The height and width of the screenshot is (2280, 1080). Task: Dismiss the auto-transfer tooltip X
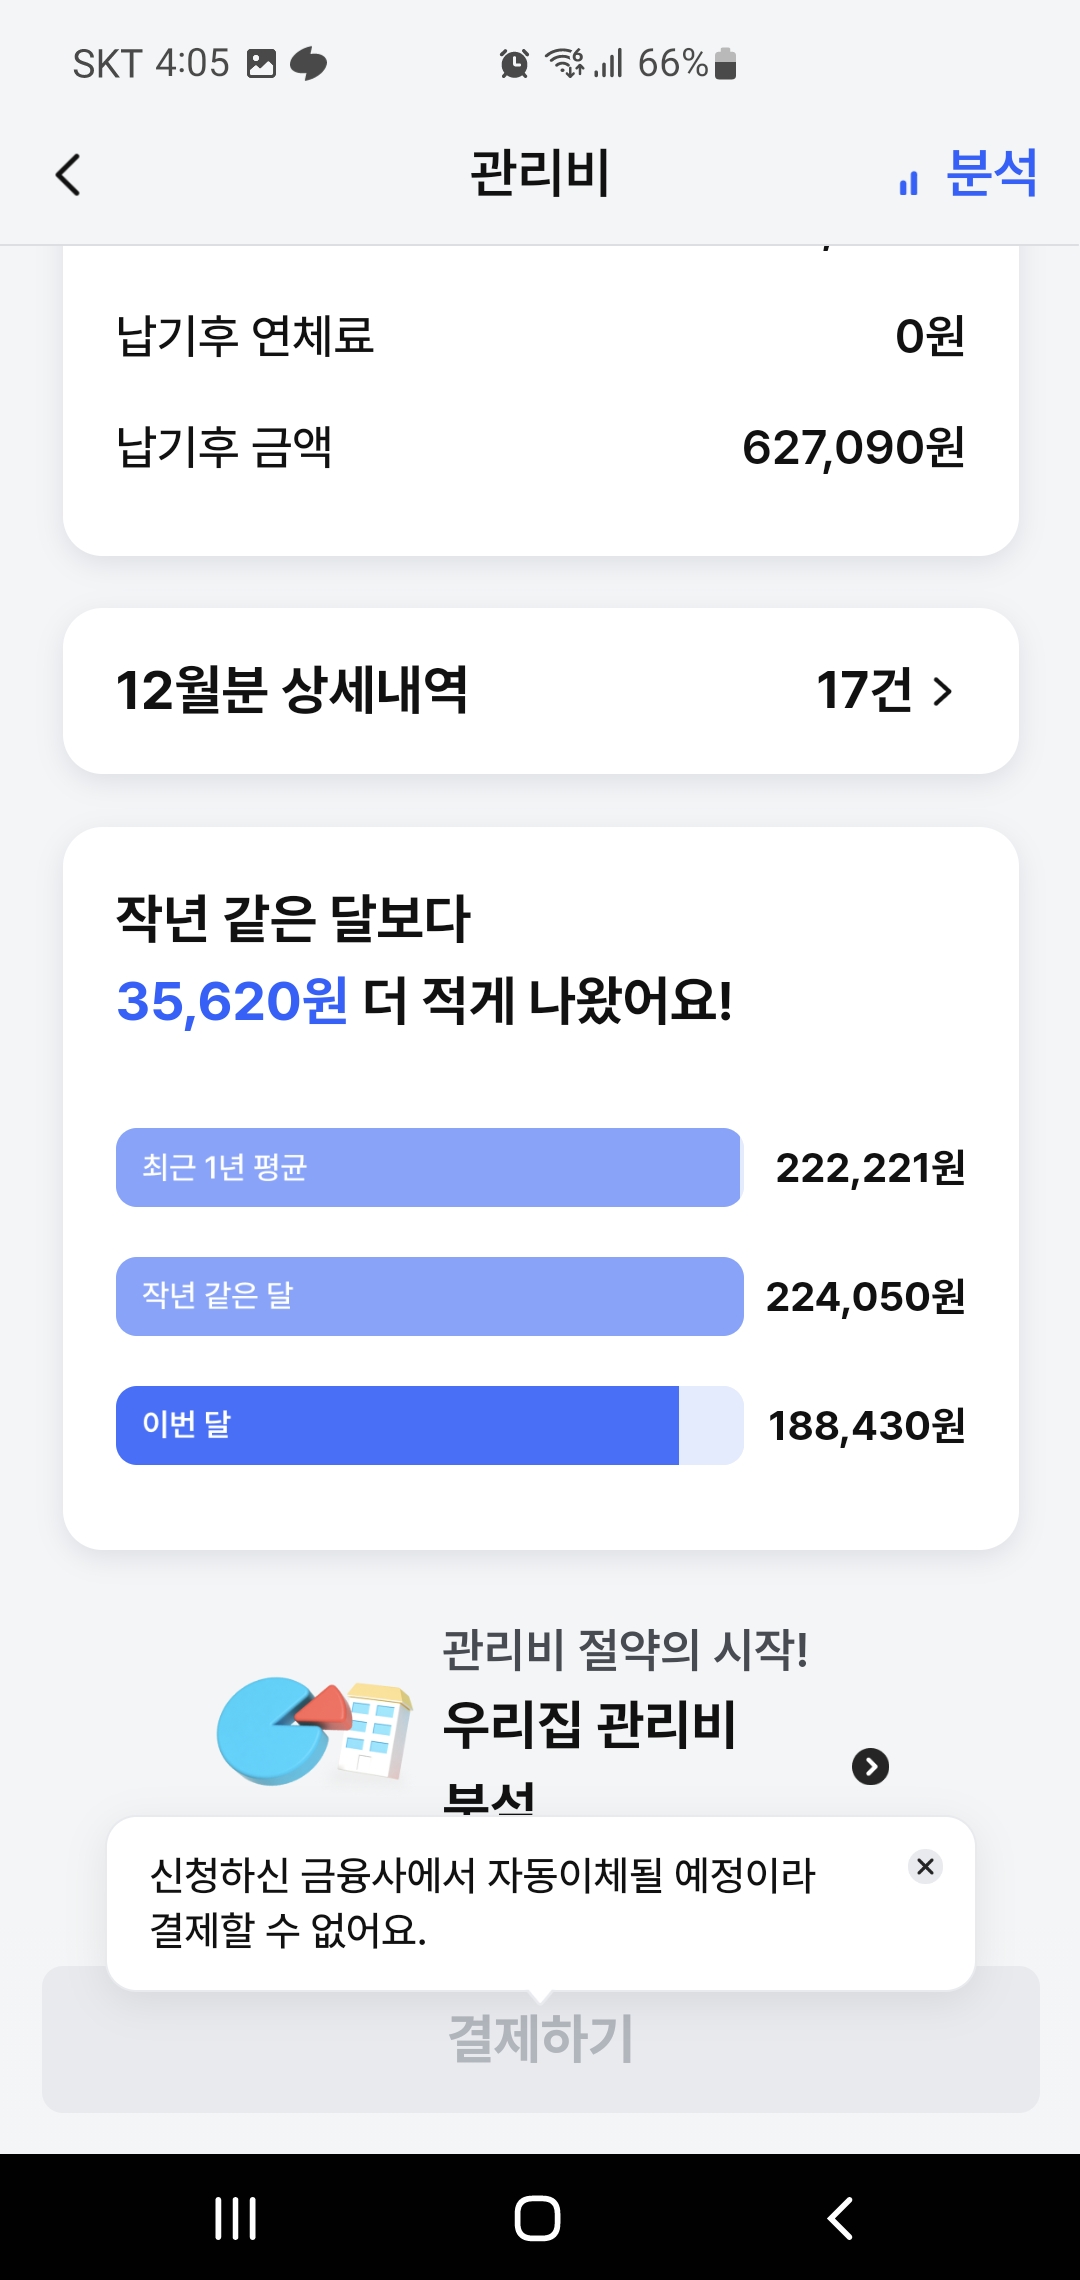[x=925, y=1866]
